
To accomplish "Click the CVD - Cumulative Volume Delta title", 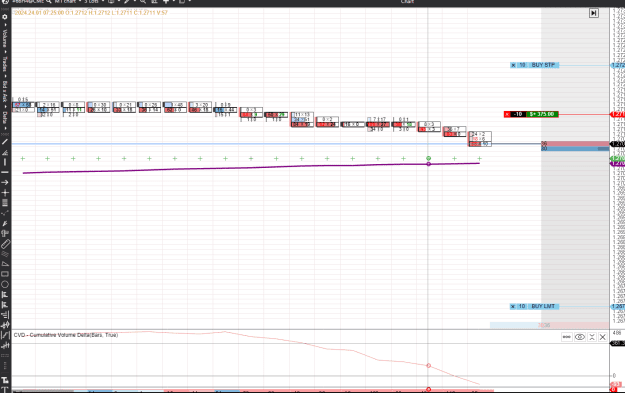I will (66, 335).
